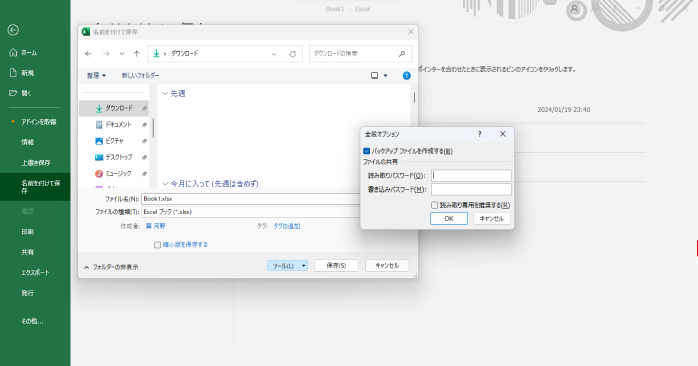Cancel the 全般オプション dialog
Screen dimensions: 698x366
click(x=491, y=219)
